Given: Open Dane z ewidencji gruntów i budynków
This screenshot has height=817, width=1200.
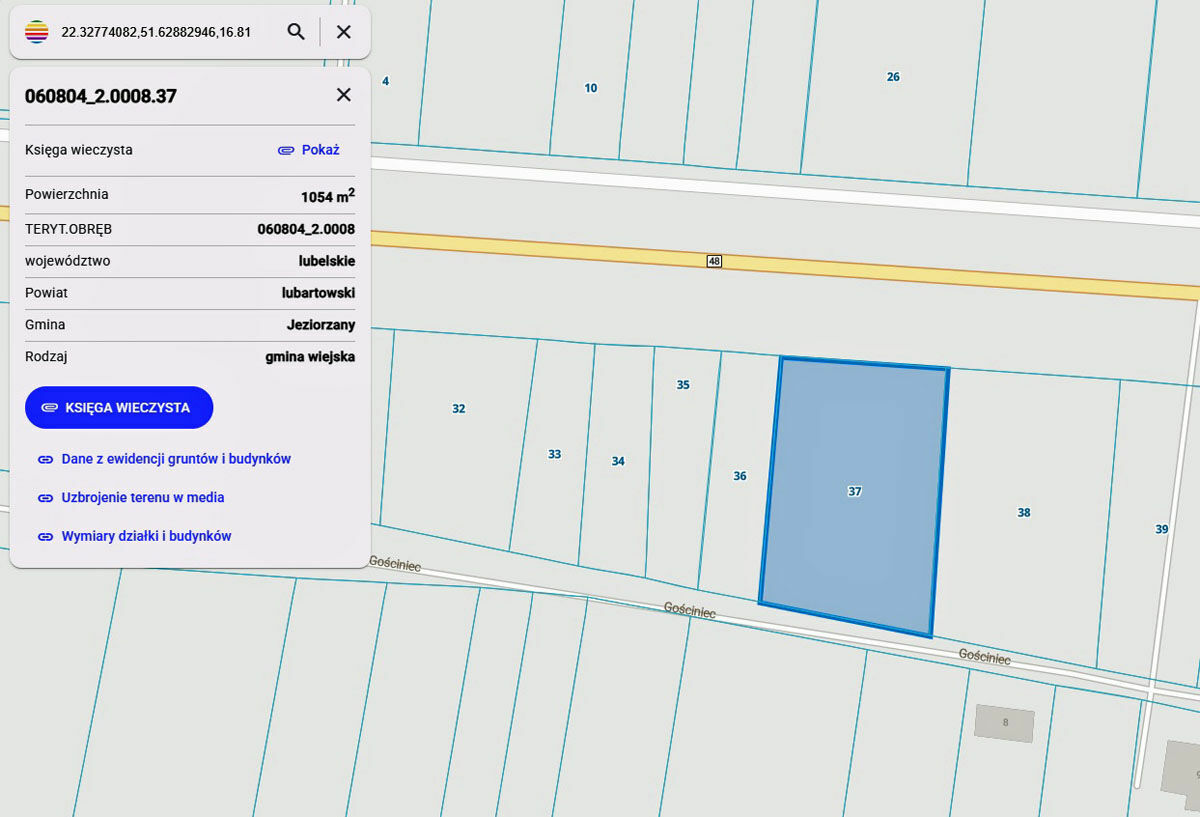Looking at the screenshot, I should coord(175,459).
